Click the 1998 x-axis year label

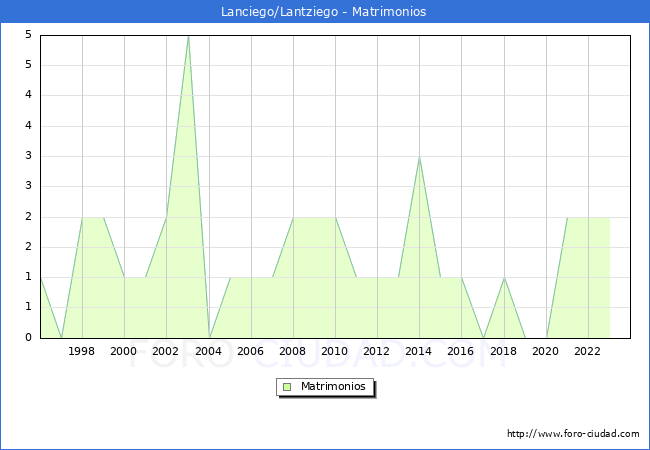[82, 351]
